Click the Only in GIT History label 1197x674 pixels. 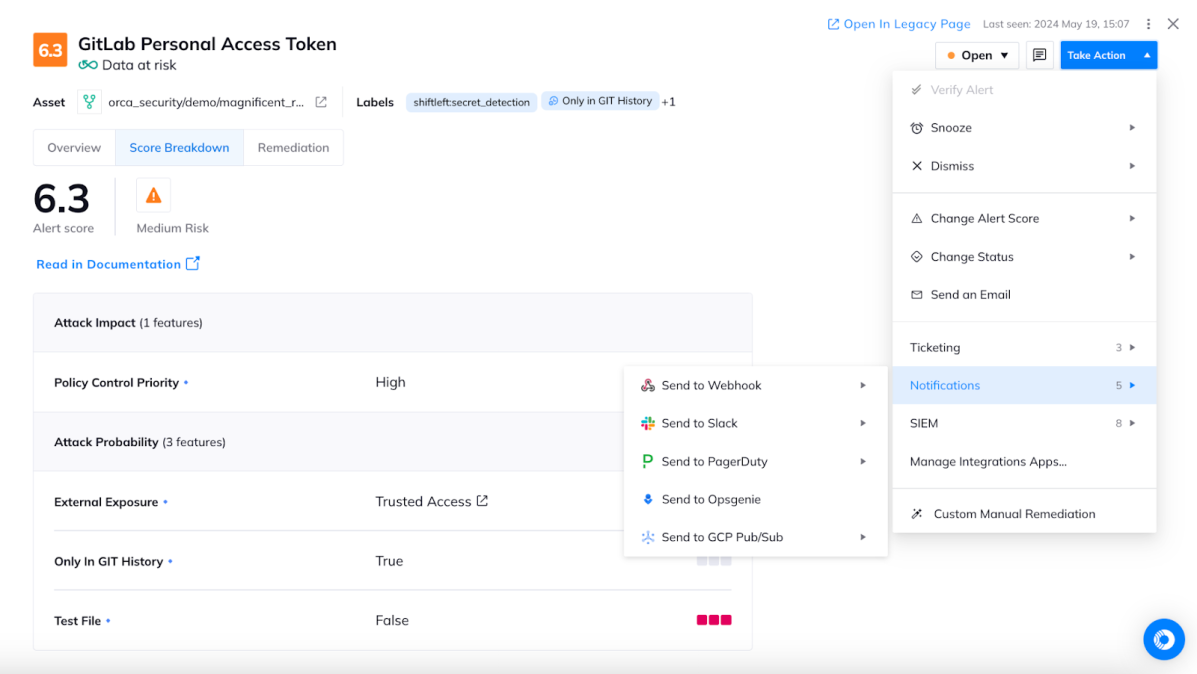tap(600, 101)
